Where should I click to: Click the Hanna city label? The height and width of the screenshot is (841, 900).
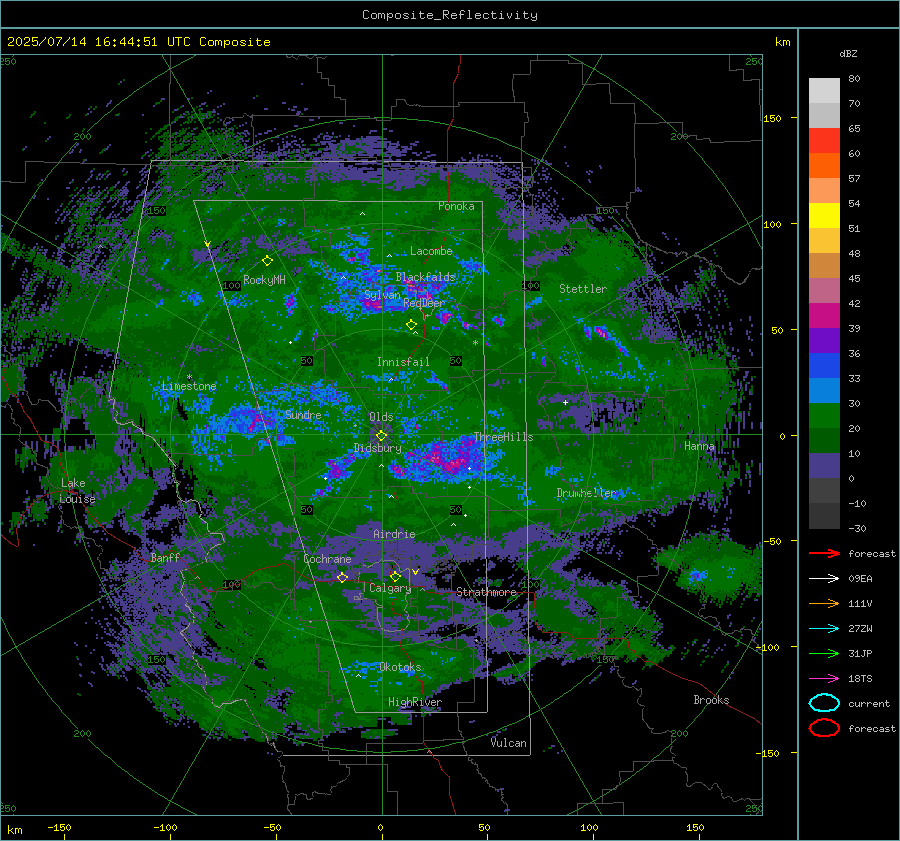(699, 445)
